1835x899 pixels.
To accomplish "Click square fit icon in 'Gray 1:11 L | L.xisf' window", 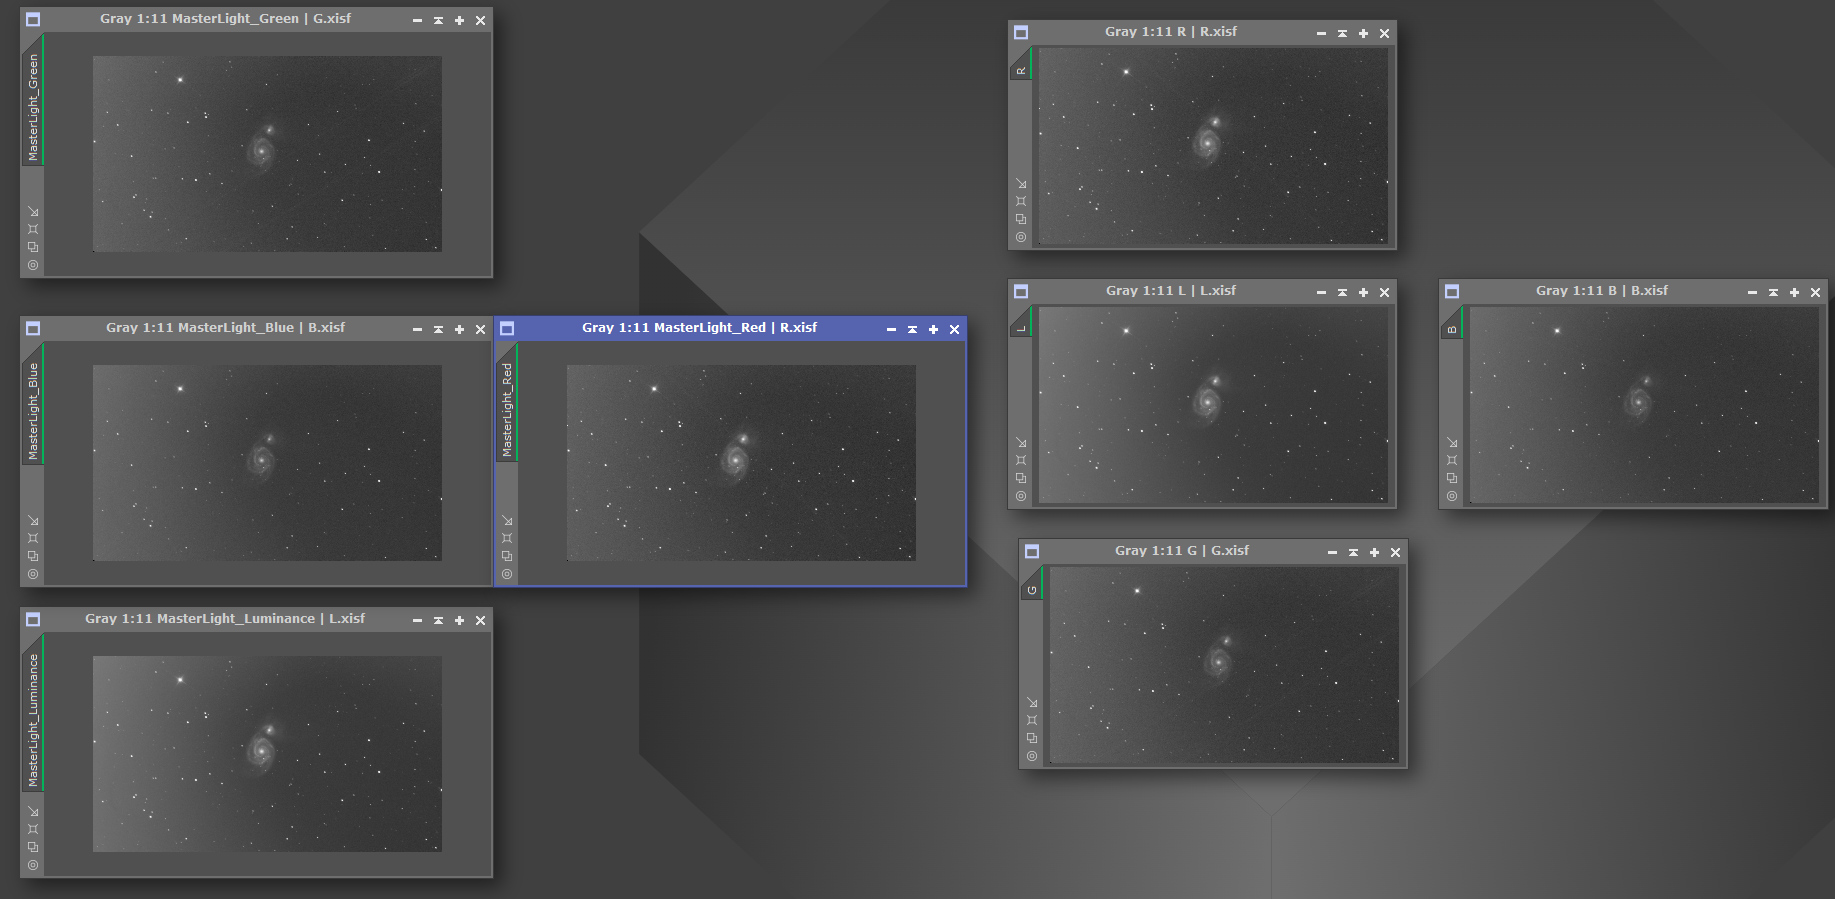I will pyautogui.click(x=1021, y=460).
